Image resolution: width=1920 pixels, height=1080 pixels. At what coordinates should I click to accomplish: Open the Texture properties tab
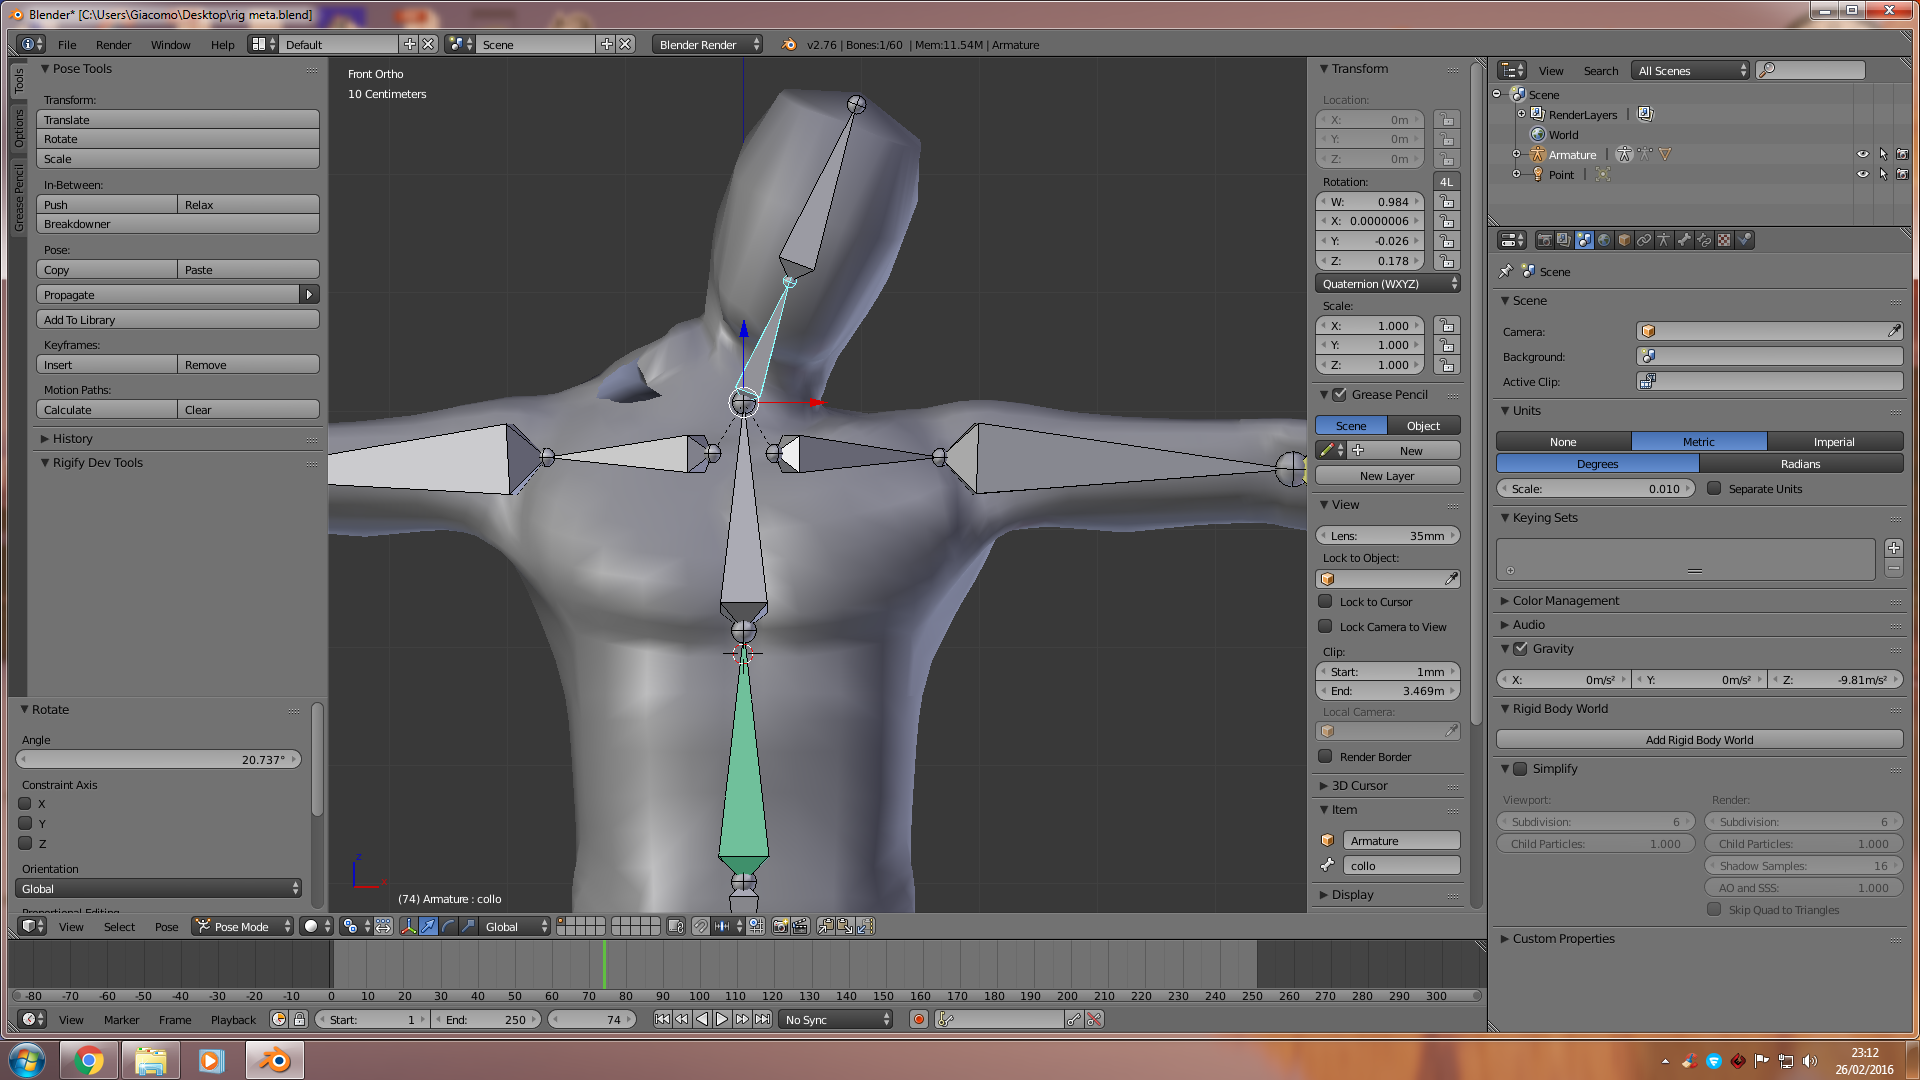[x=1724, y=240]
